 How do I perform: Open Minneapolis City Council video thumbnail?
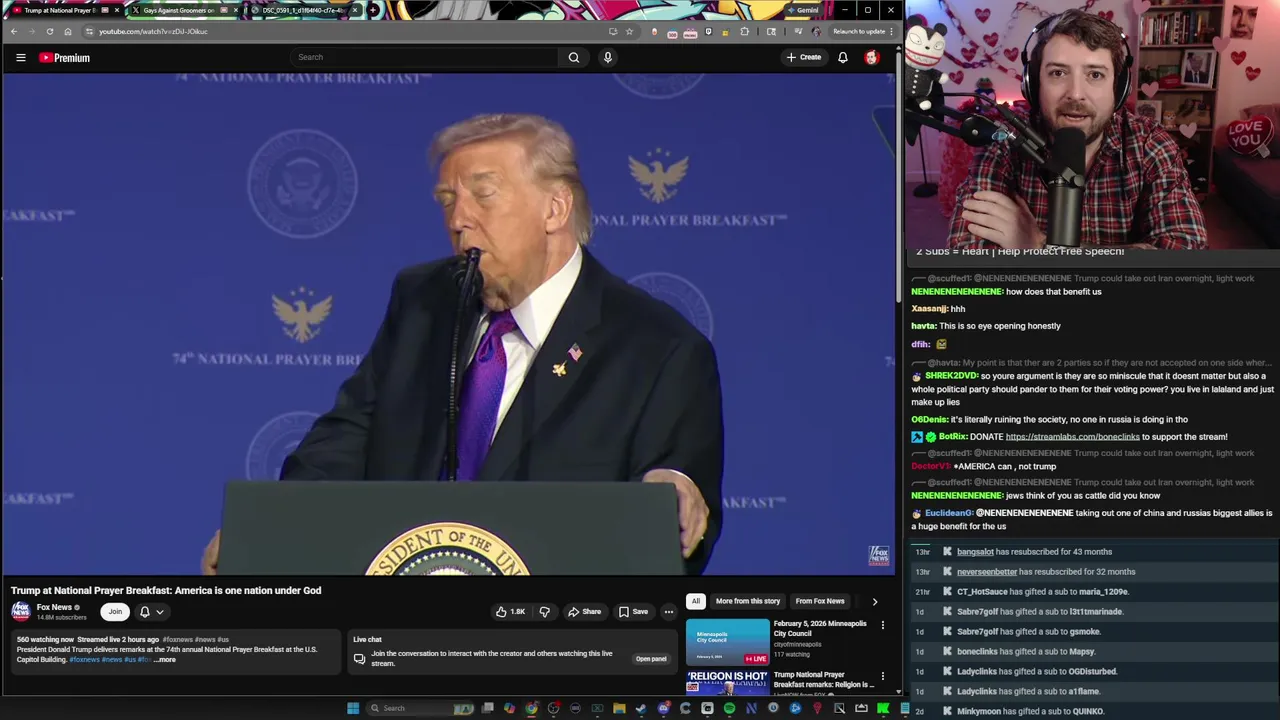(728, 642)
